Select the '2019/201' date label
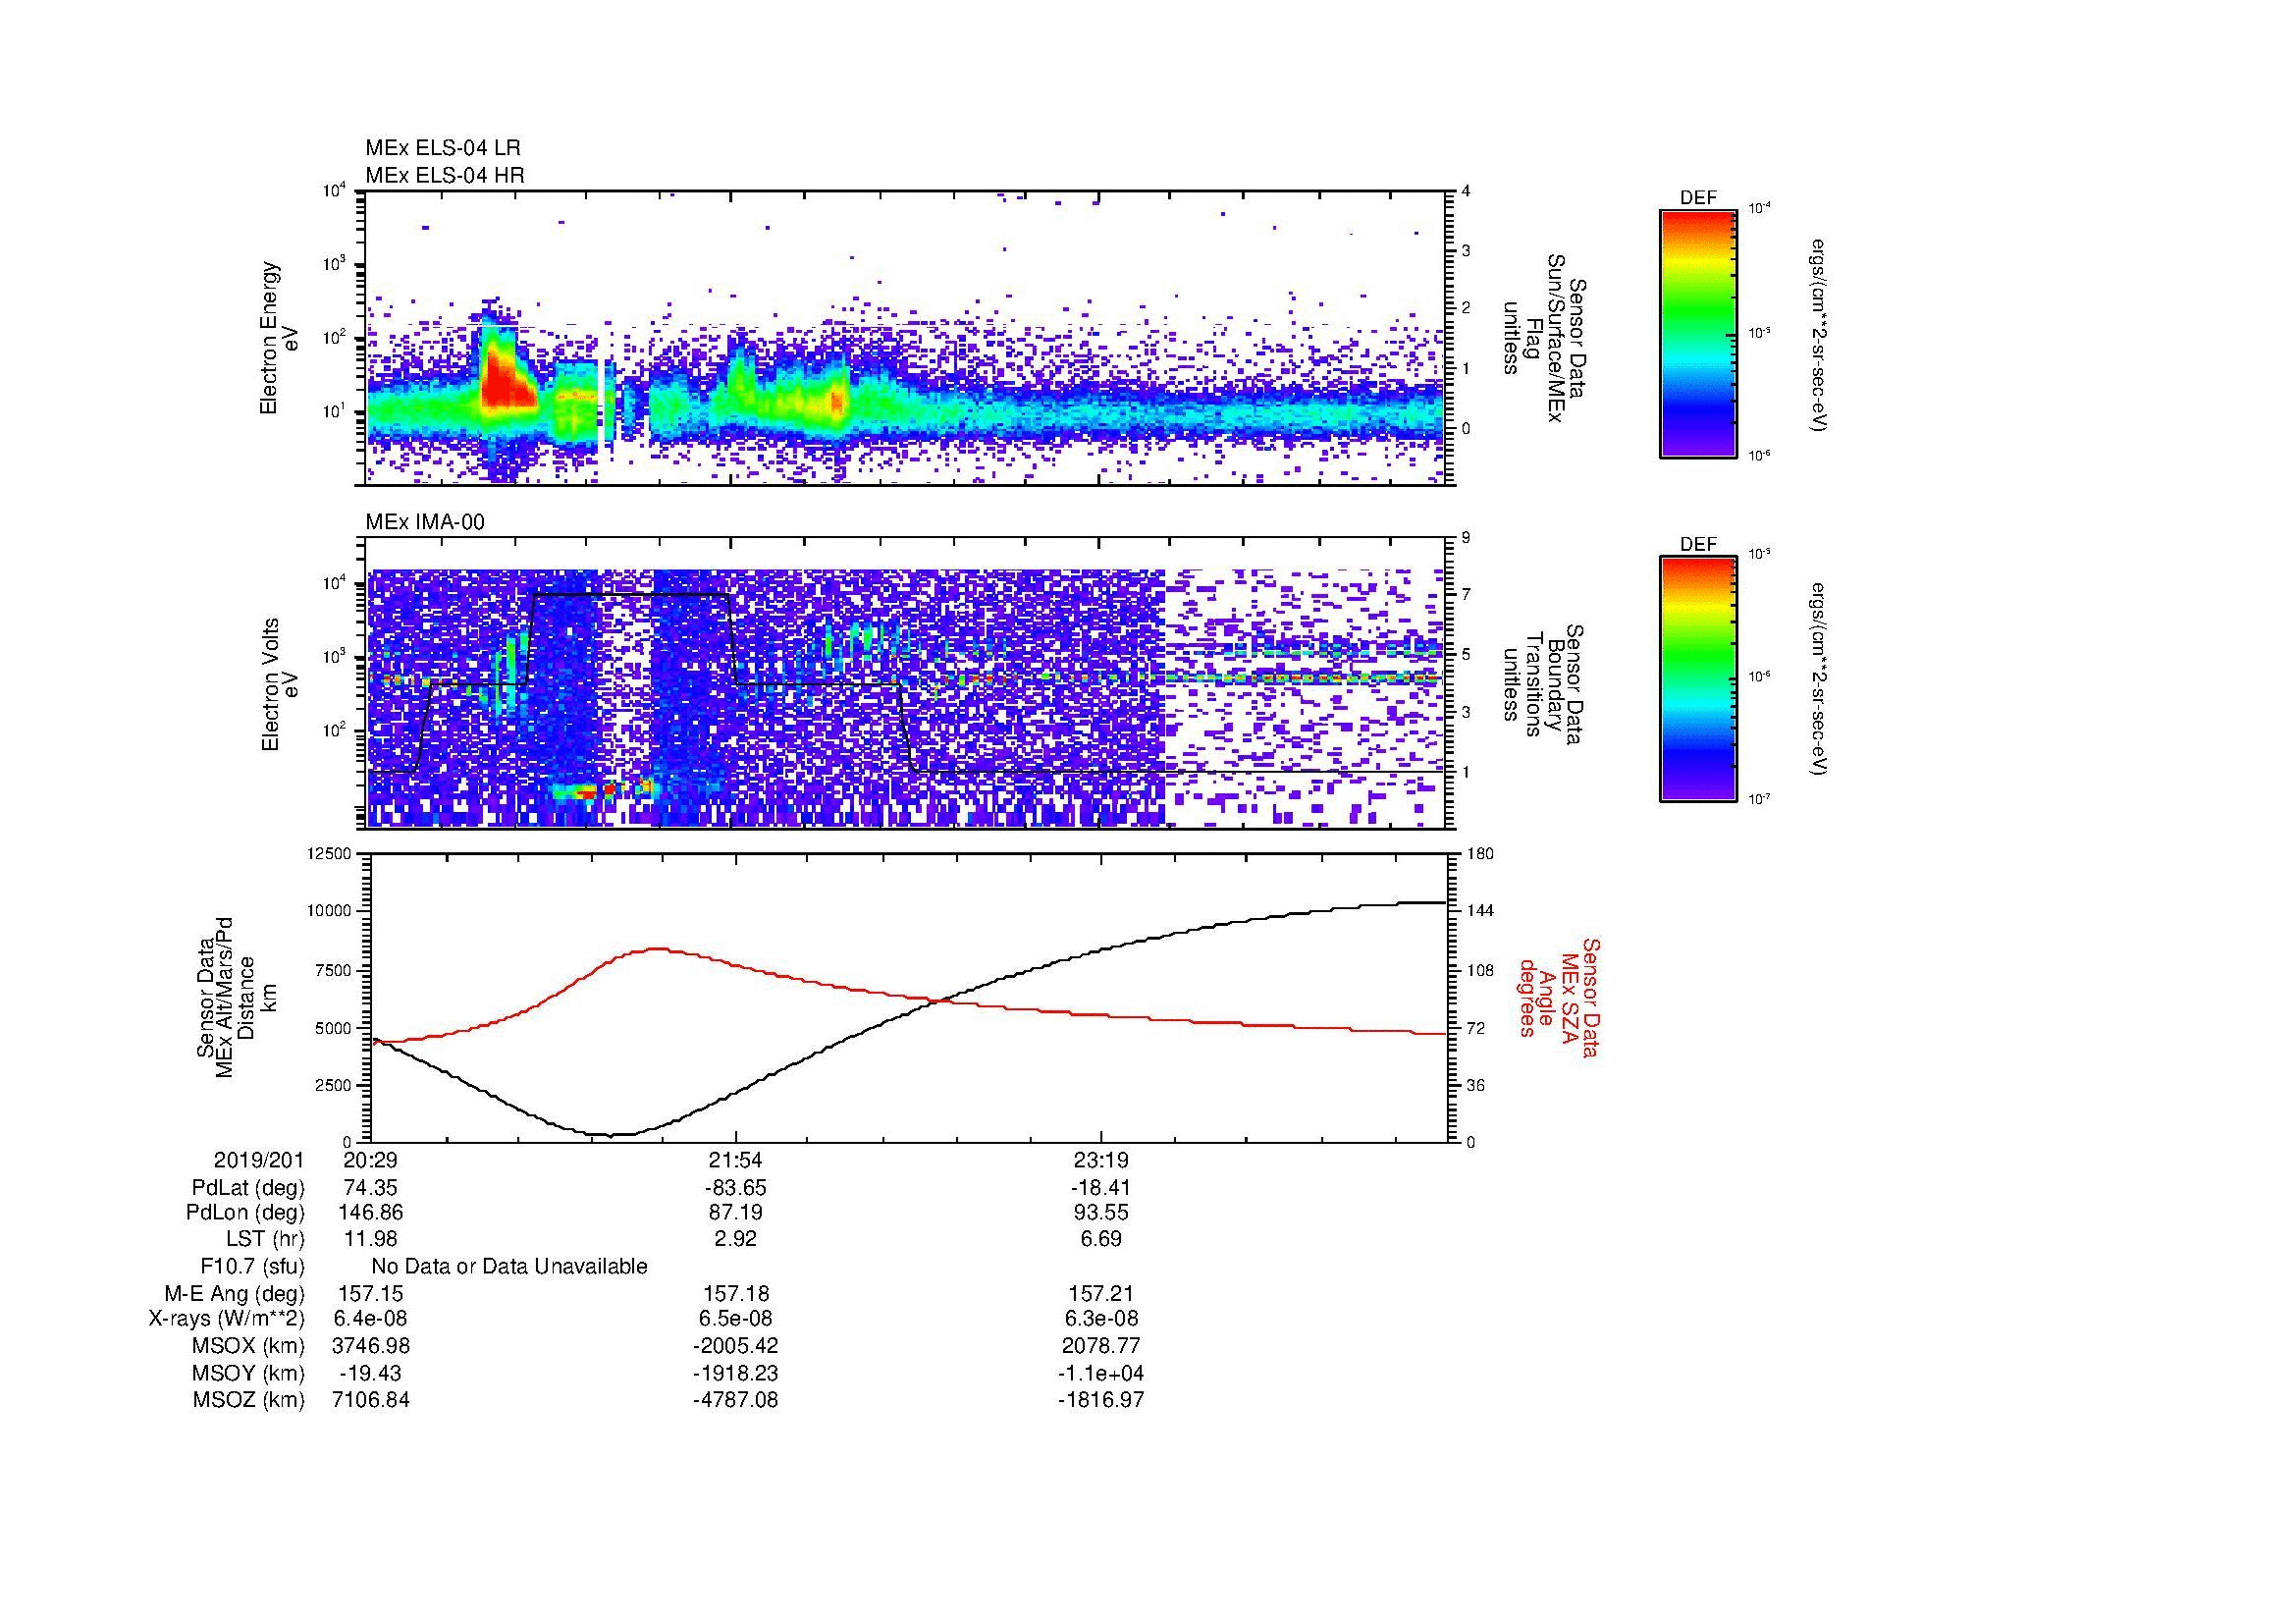The height and width of the screenshot is (1623, 2296). click(258, 1161)
